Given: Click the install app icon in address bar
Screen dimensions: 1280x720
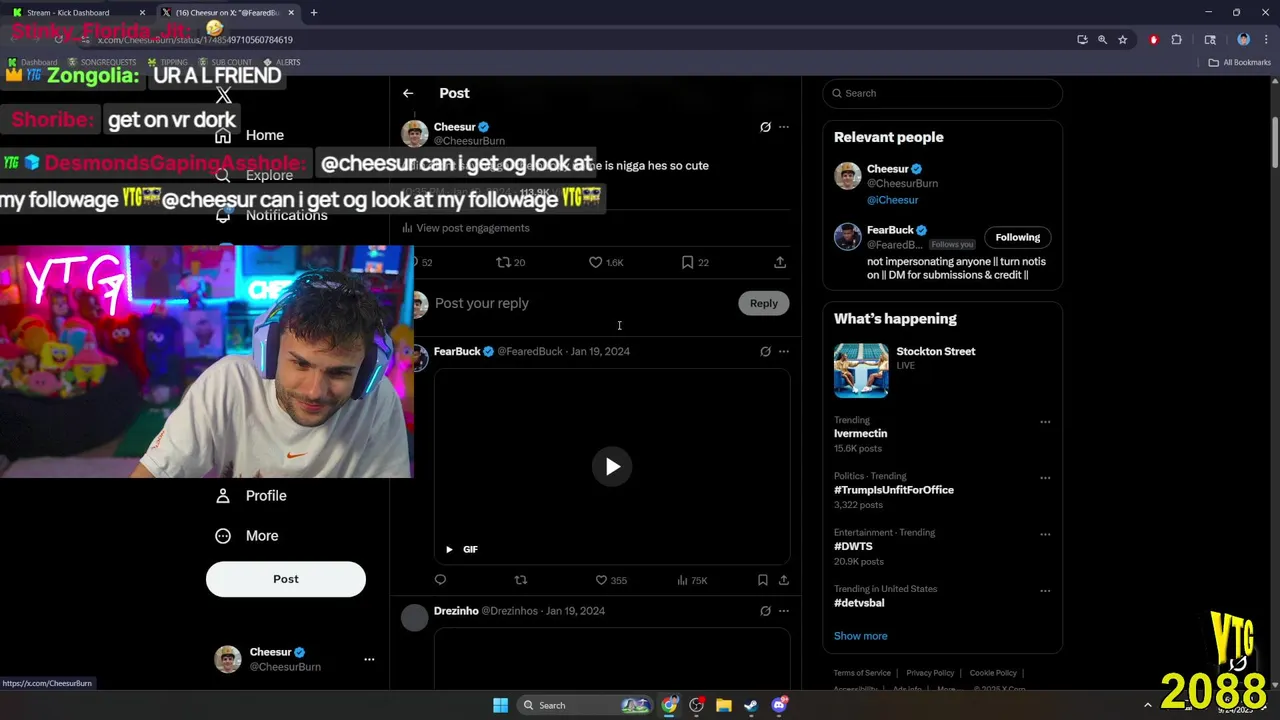Looking at the screenshot, I should point(1082,40).
